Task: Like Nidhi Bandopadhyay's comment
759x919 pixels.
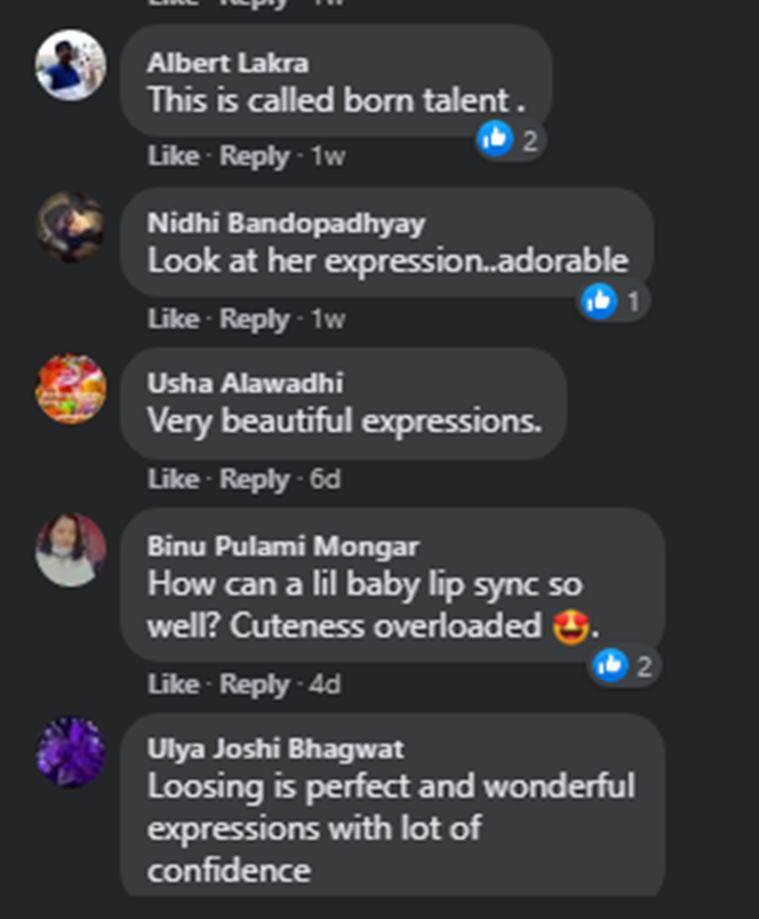Action: coord(173,319)
